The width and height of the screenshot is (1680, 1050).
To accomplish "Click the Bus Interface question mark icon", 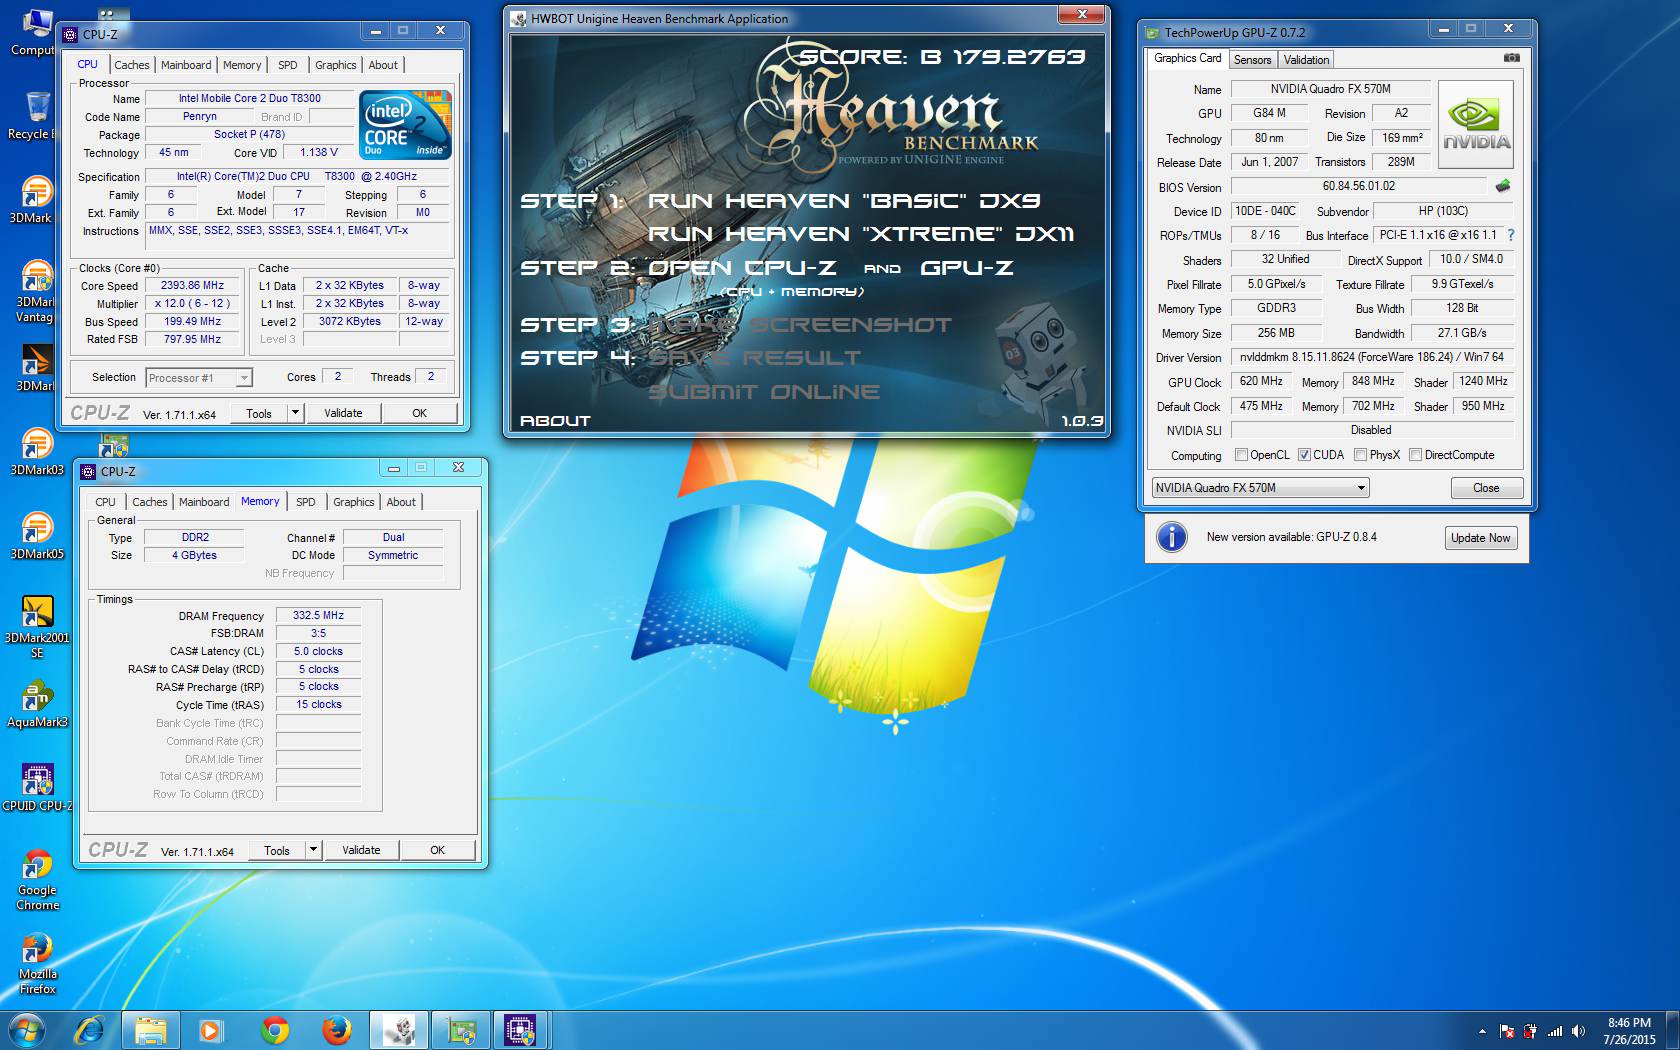I will click(1511, 235).
